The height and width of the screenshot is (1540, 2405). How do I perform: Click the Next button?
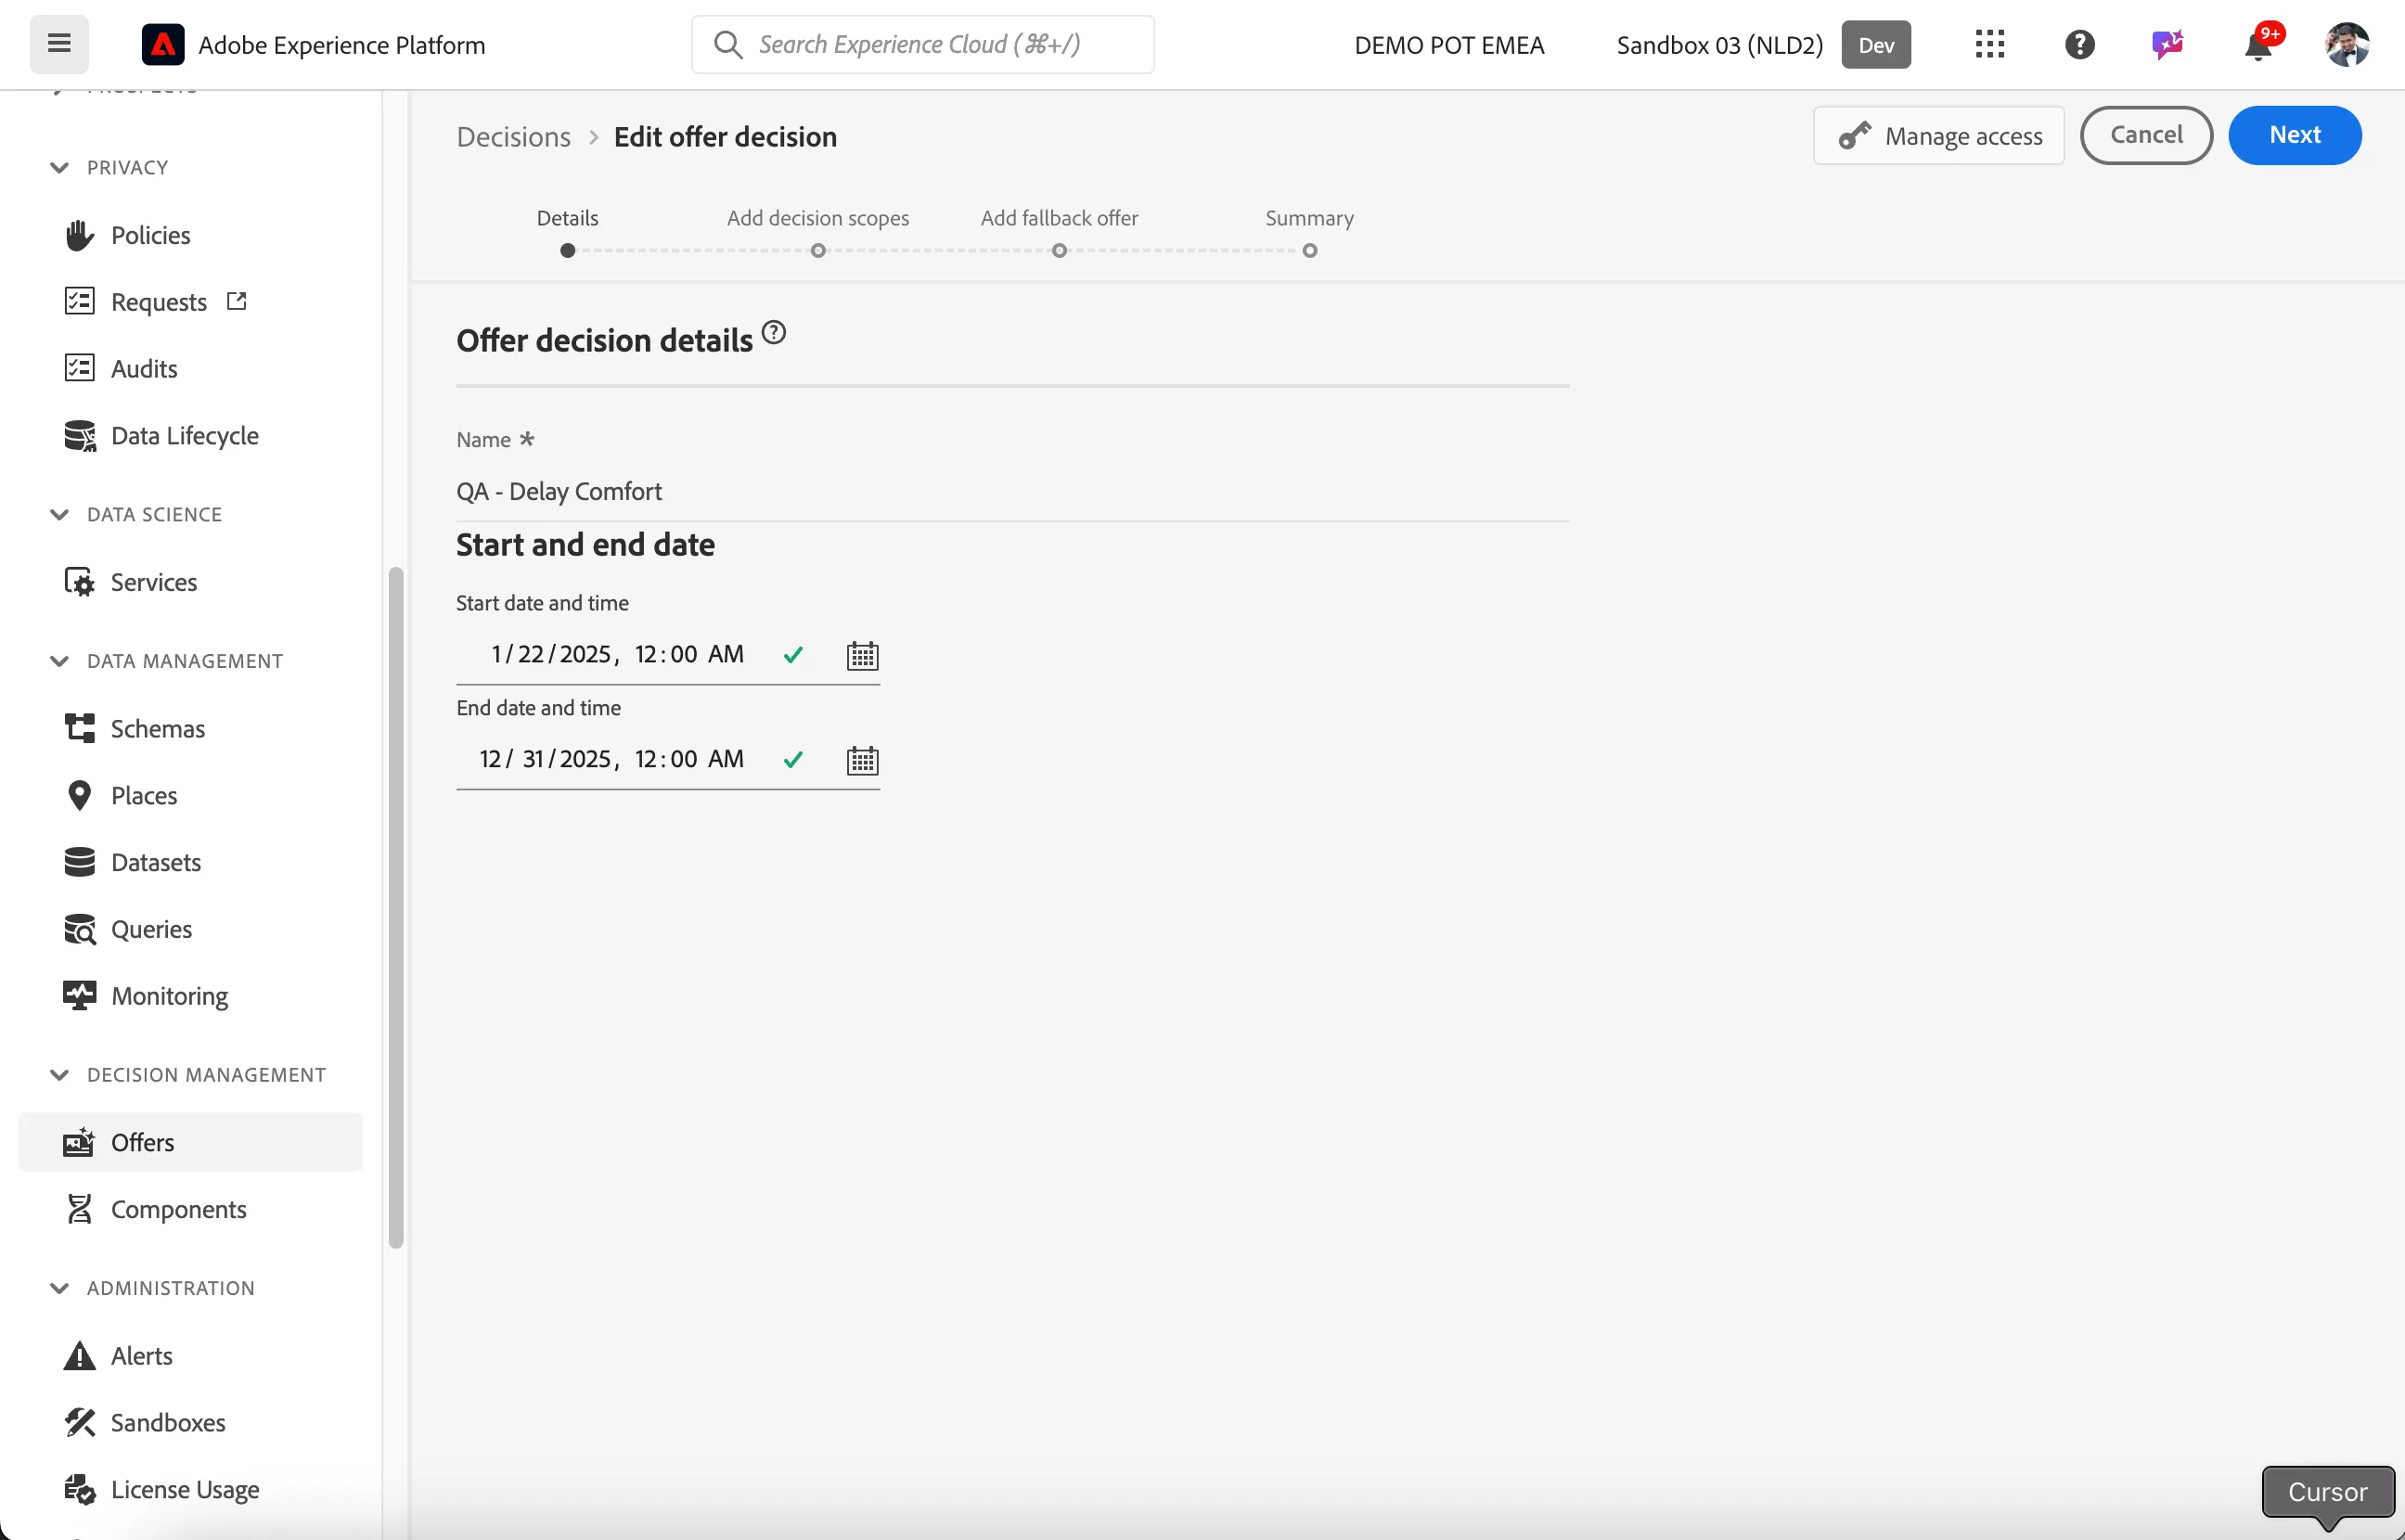[x=2294, y=135]
